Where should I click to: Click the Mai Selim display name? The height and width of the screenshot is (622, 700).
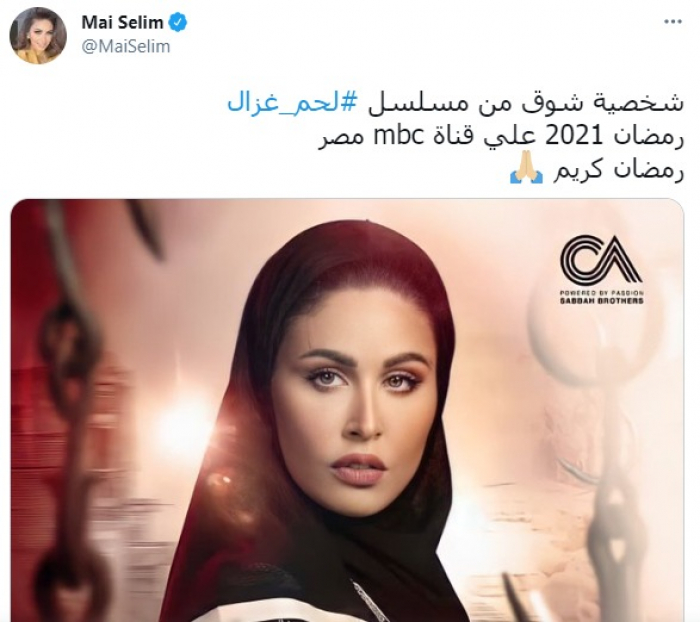tap(122, 22)
